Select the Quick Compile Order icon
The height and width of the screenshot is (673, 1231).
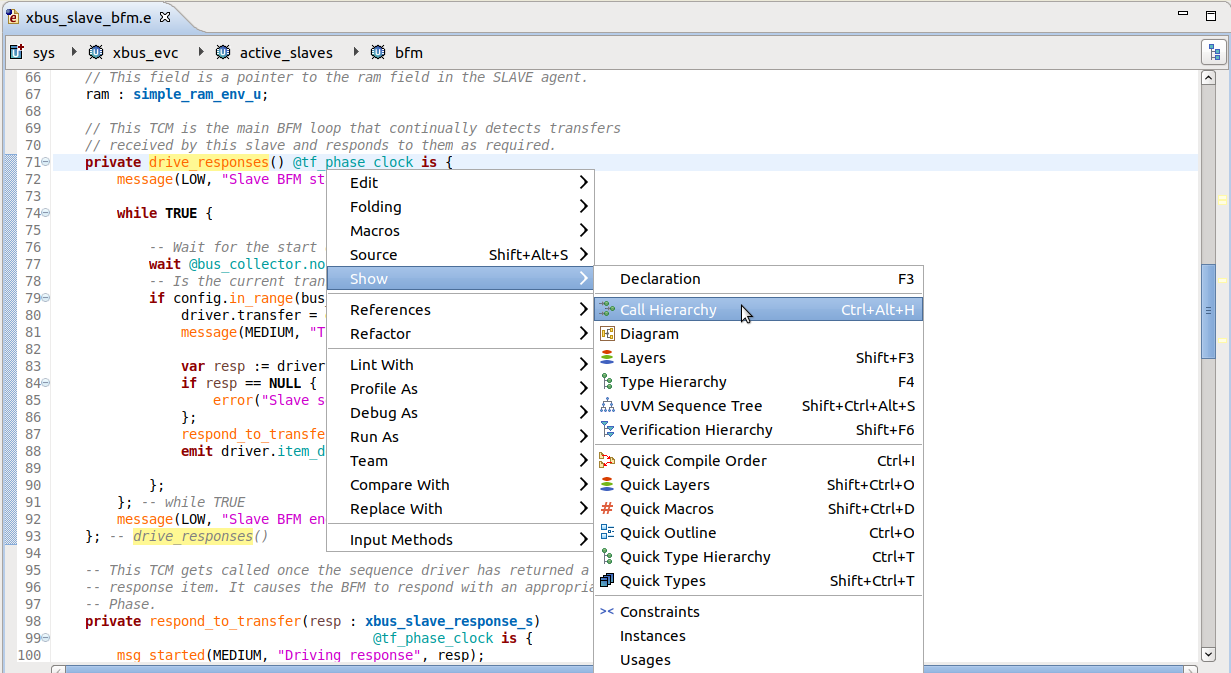pyautogui.click(x=607, y=461)
